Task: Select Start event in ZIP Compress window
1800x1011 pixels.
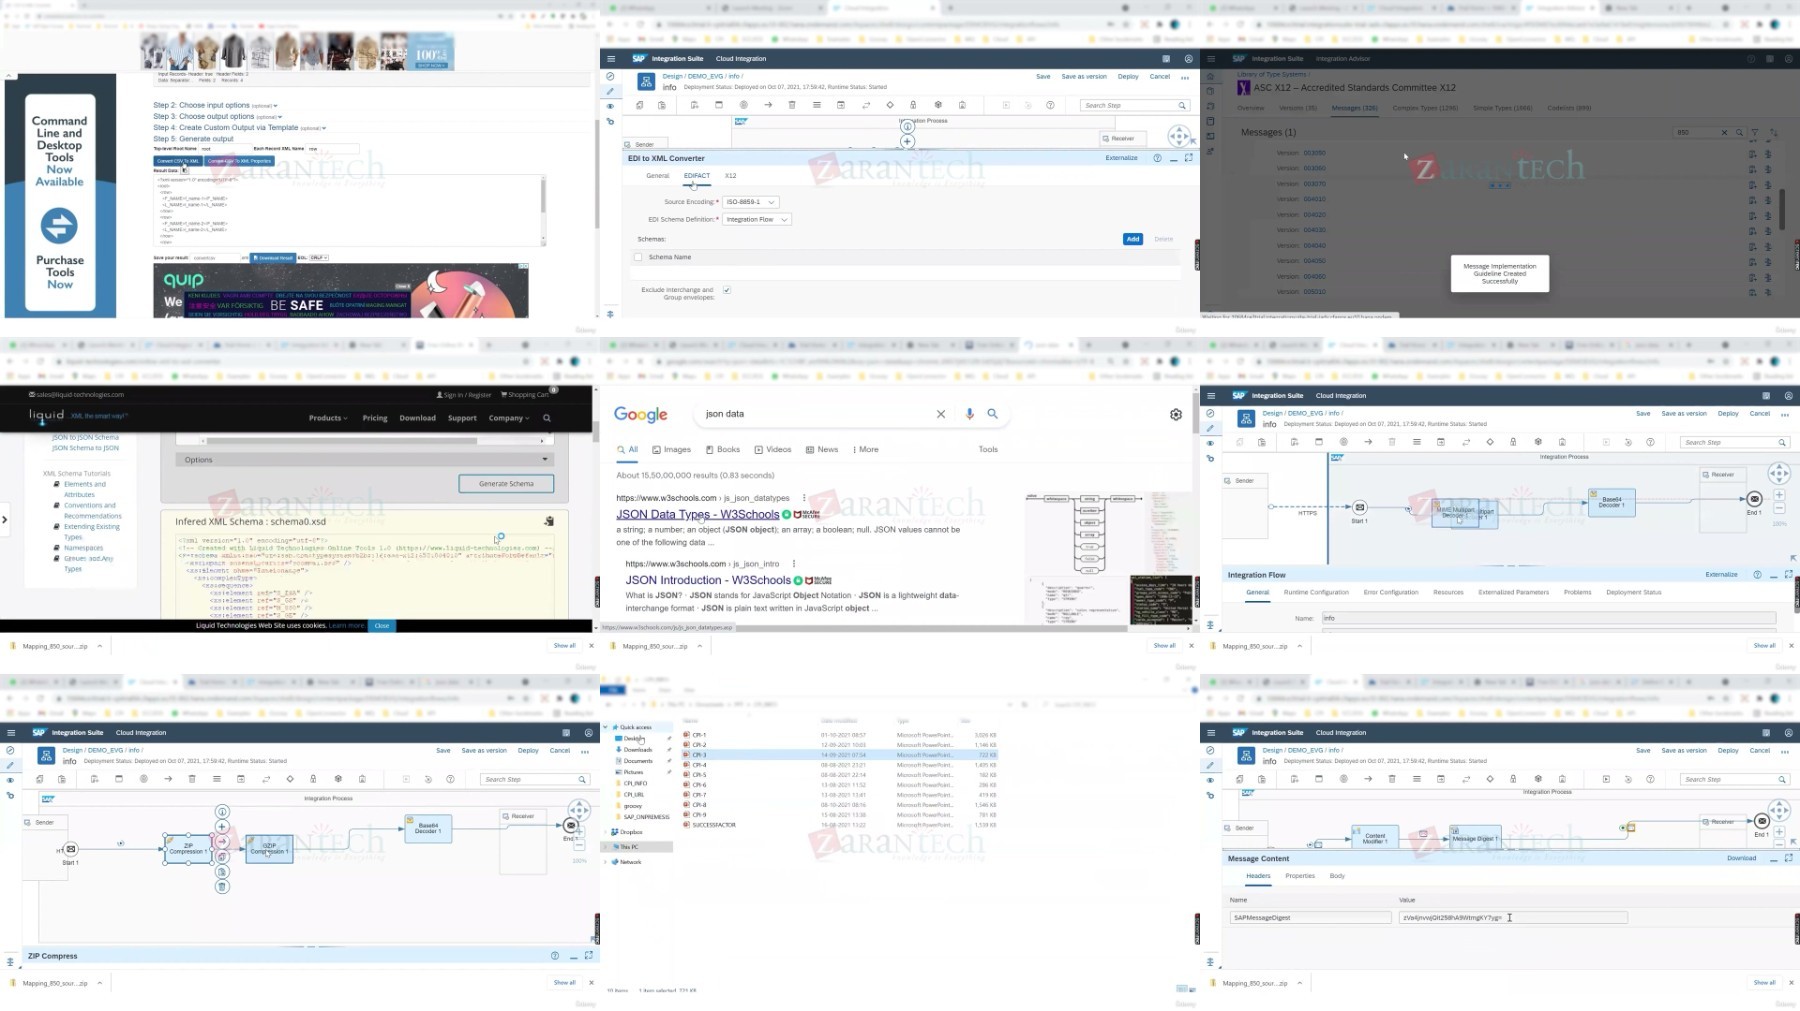Action: point(70,849)
